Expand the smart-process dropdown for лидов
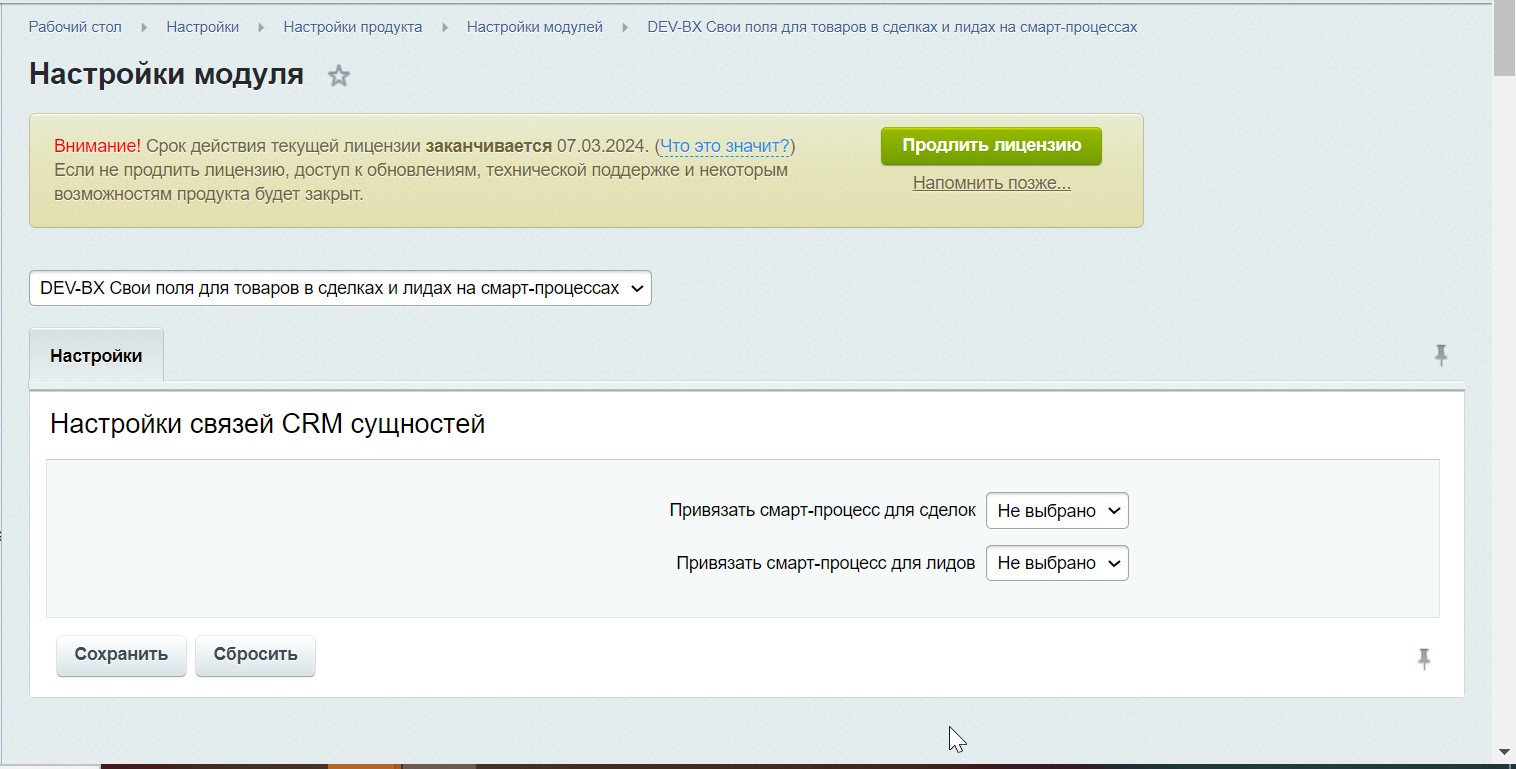 pos(1057,563)
